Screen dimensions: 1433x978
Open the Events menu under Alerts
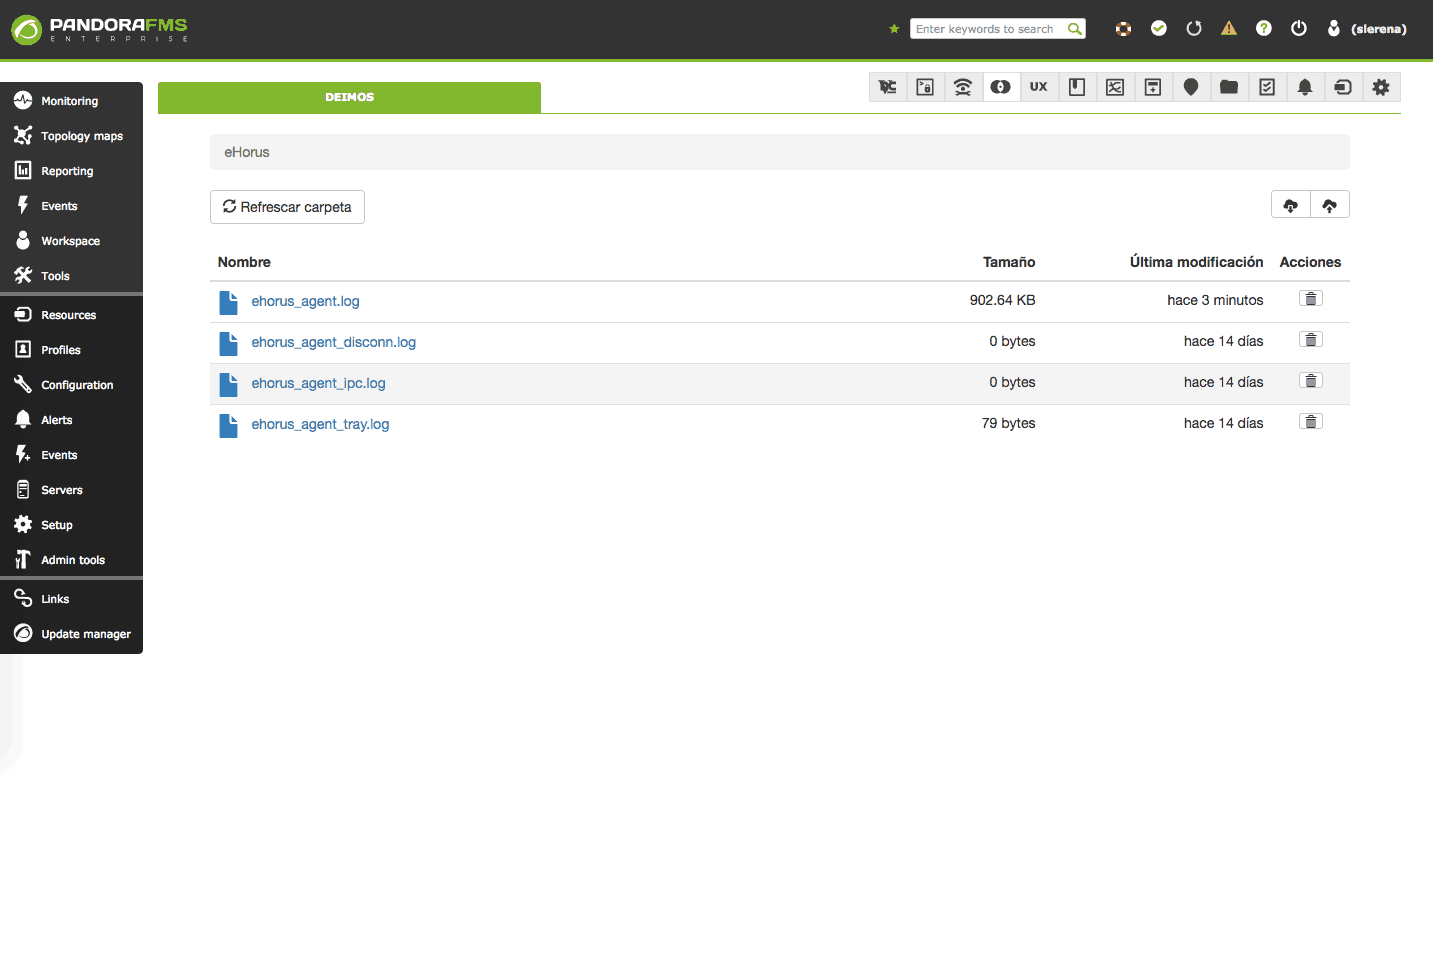pos(71,455)
